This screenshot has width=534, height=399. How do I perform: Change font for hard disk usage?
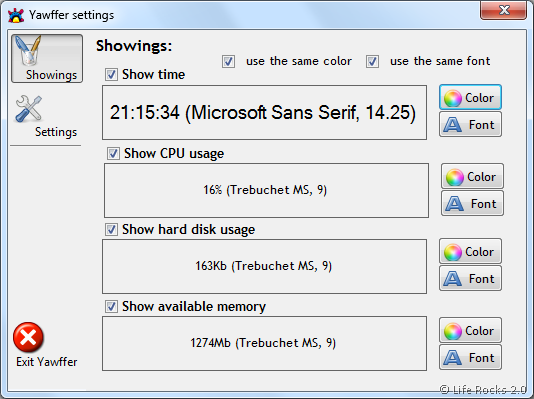click(x=470, y=278)
